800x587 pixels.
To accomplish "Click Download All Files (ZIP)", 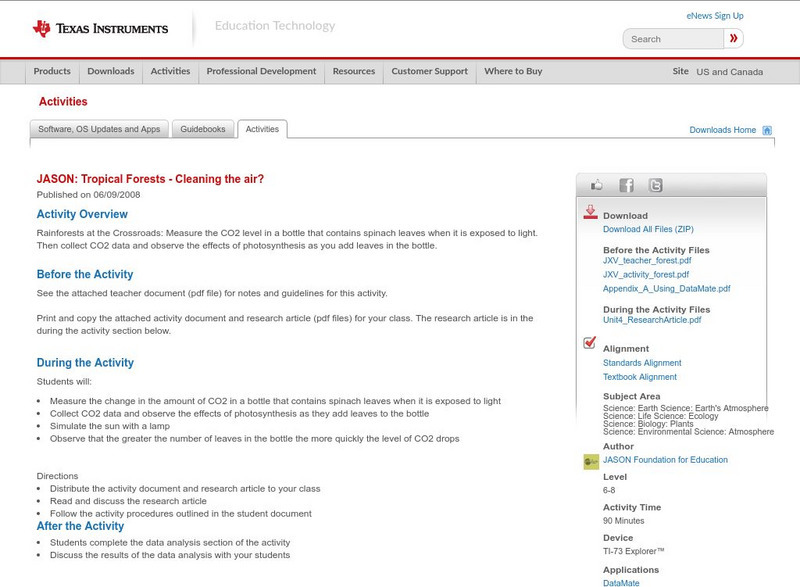I will [x=648, y=229].
